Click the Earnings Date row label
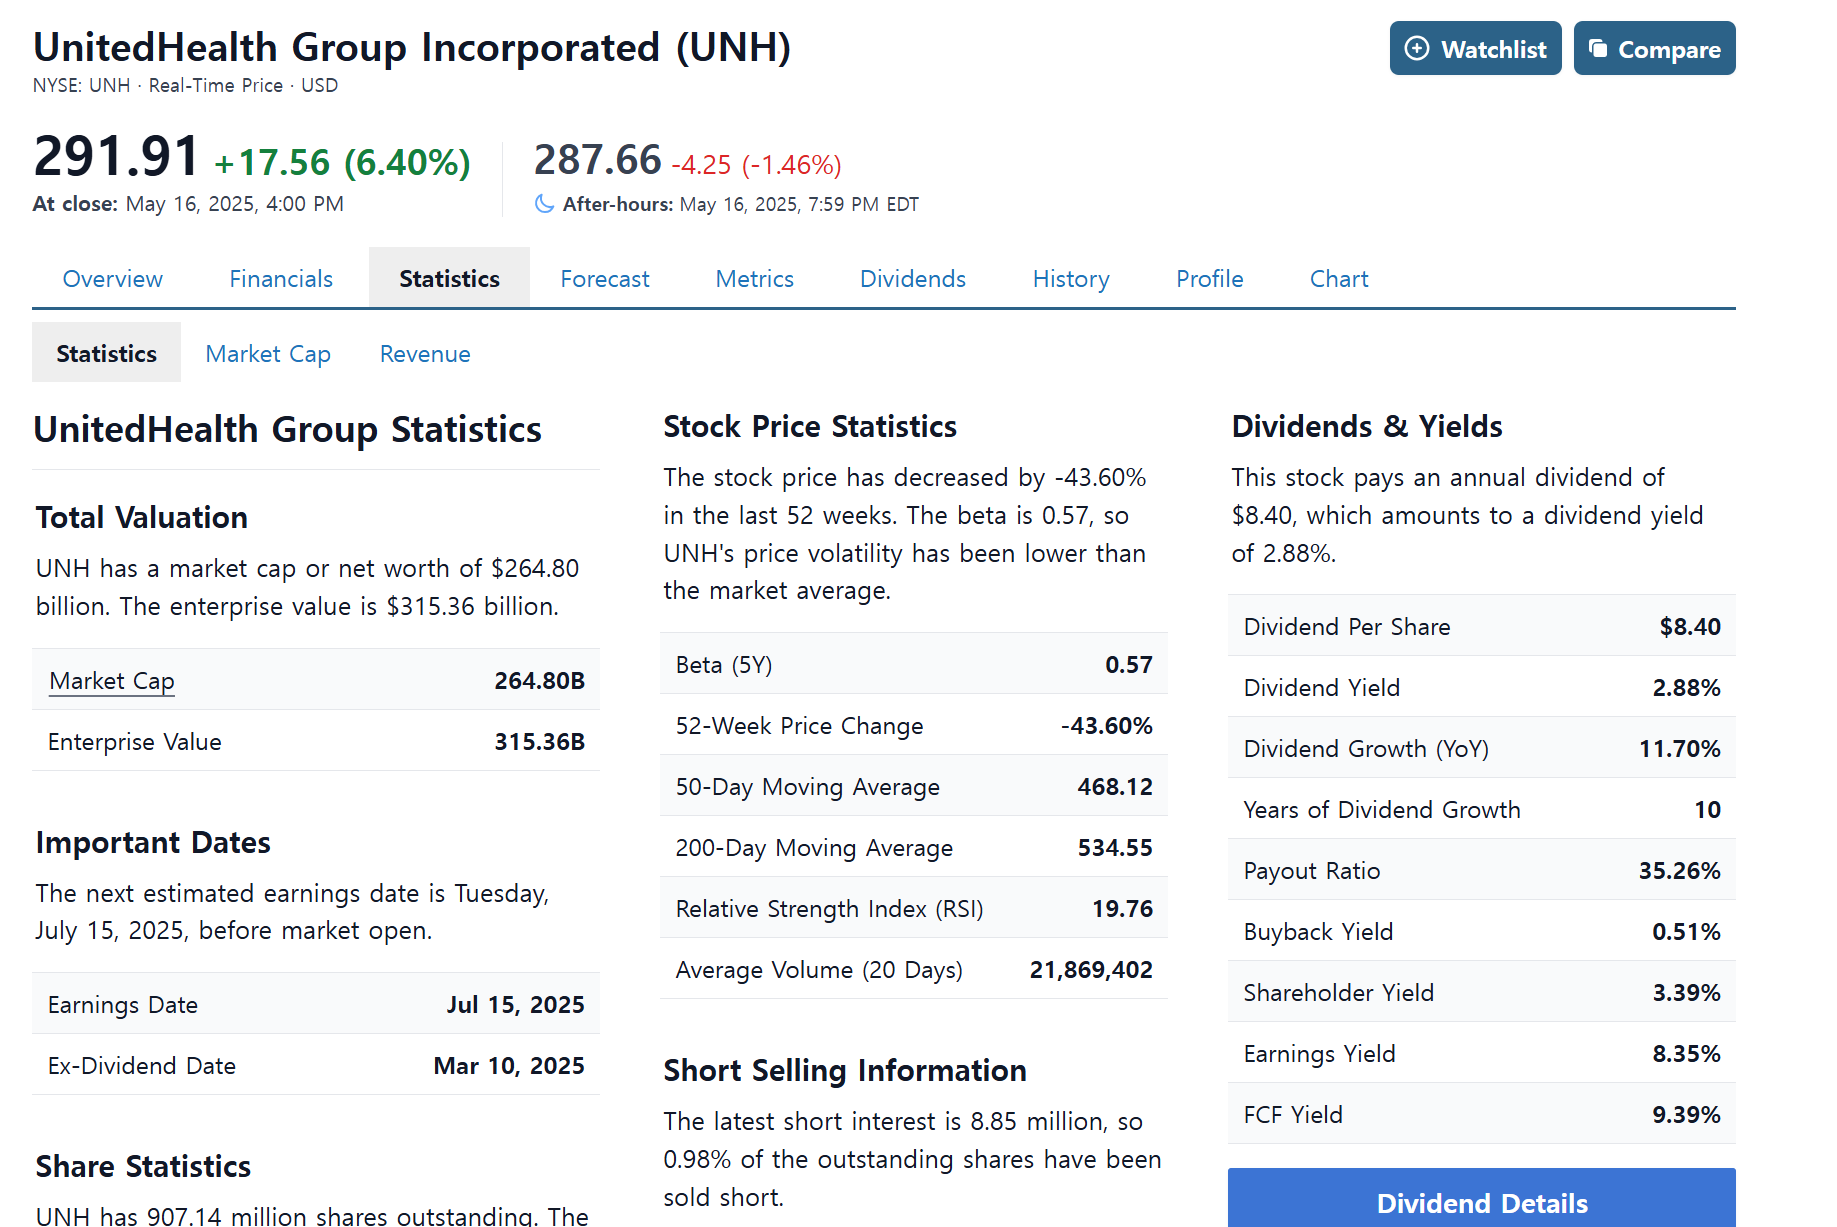The image size is (1837, 1227). (123, 1005)
